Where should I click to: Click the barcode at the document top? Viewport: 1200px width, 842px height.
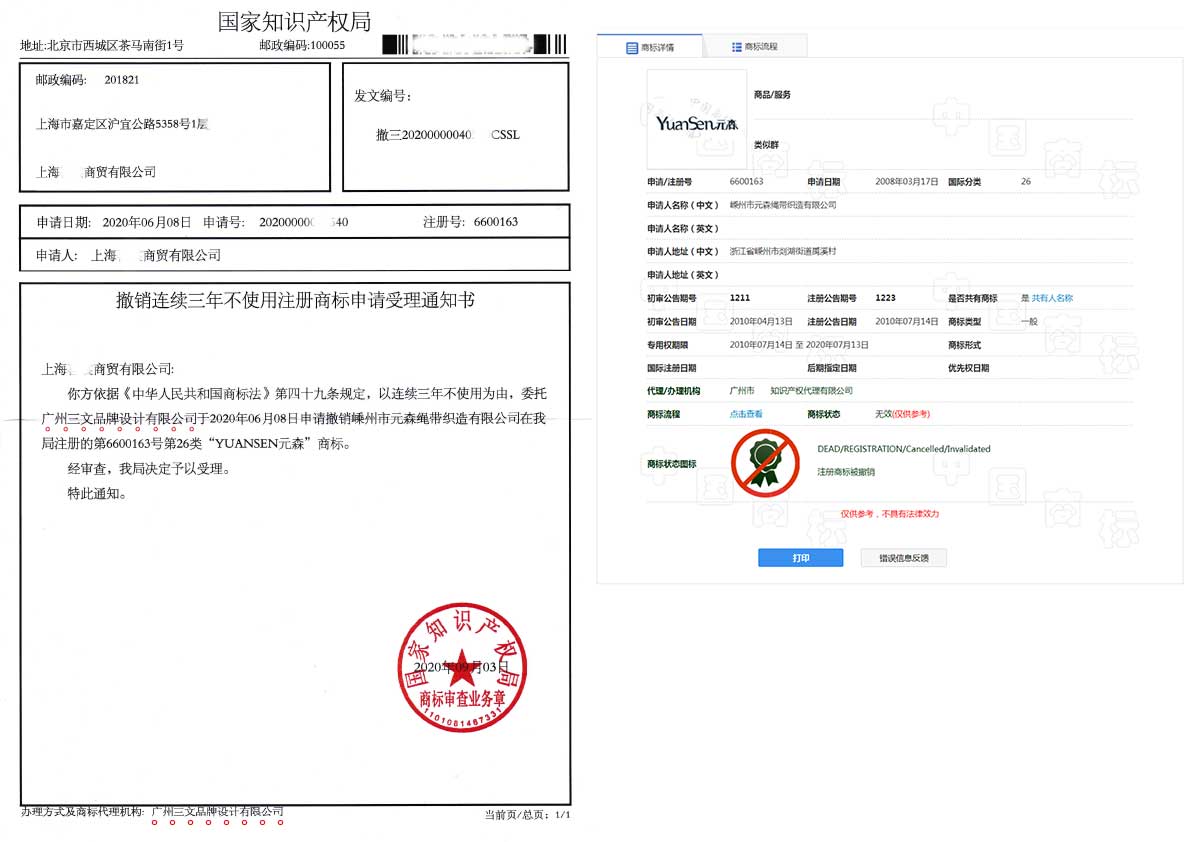pyautogui.click(x=475, y=44)
